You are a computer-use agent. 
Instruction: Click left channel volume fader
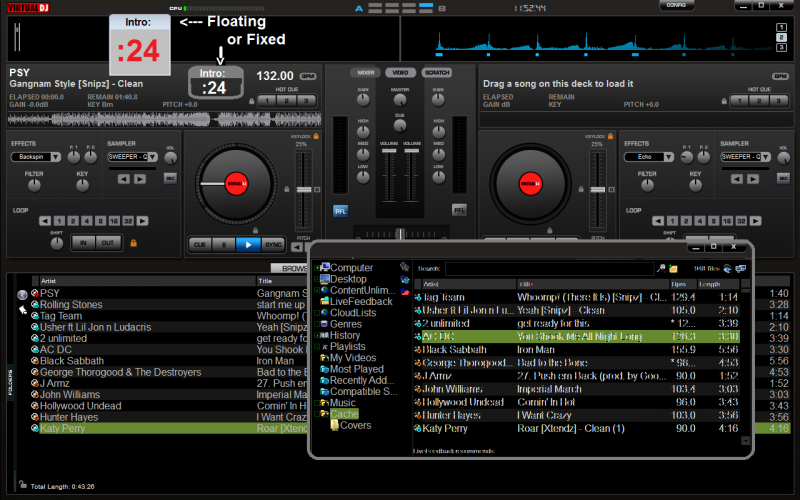pyautogui.click(x=389, y=151)
